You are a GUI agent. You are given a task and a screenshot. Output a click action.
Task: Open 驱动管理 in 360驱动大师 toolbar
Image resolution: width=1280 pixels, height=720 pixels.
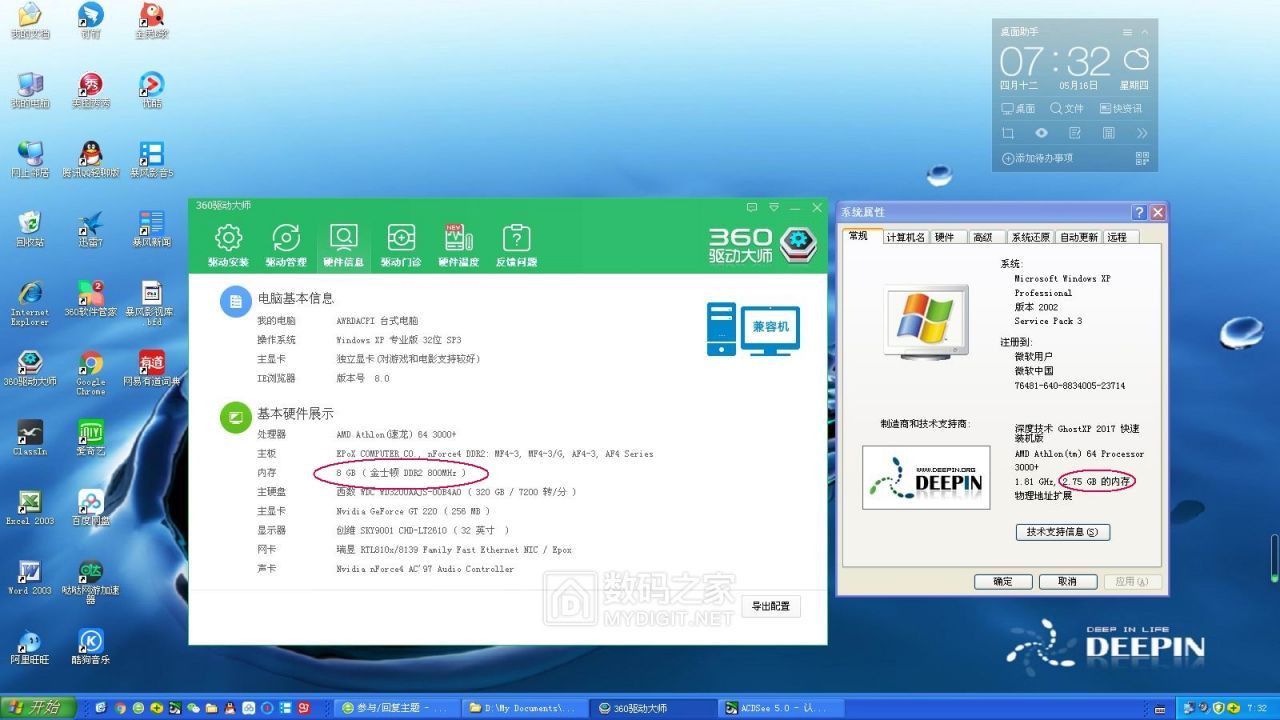point(286,245)
